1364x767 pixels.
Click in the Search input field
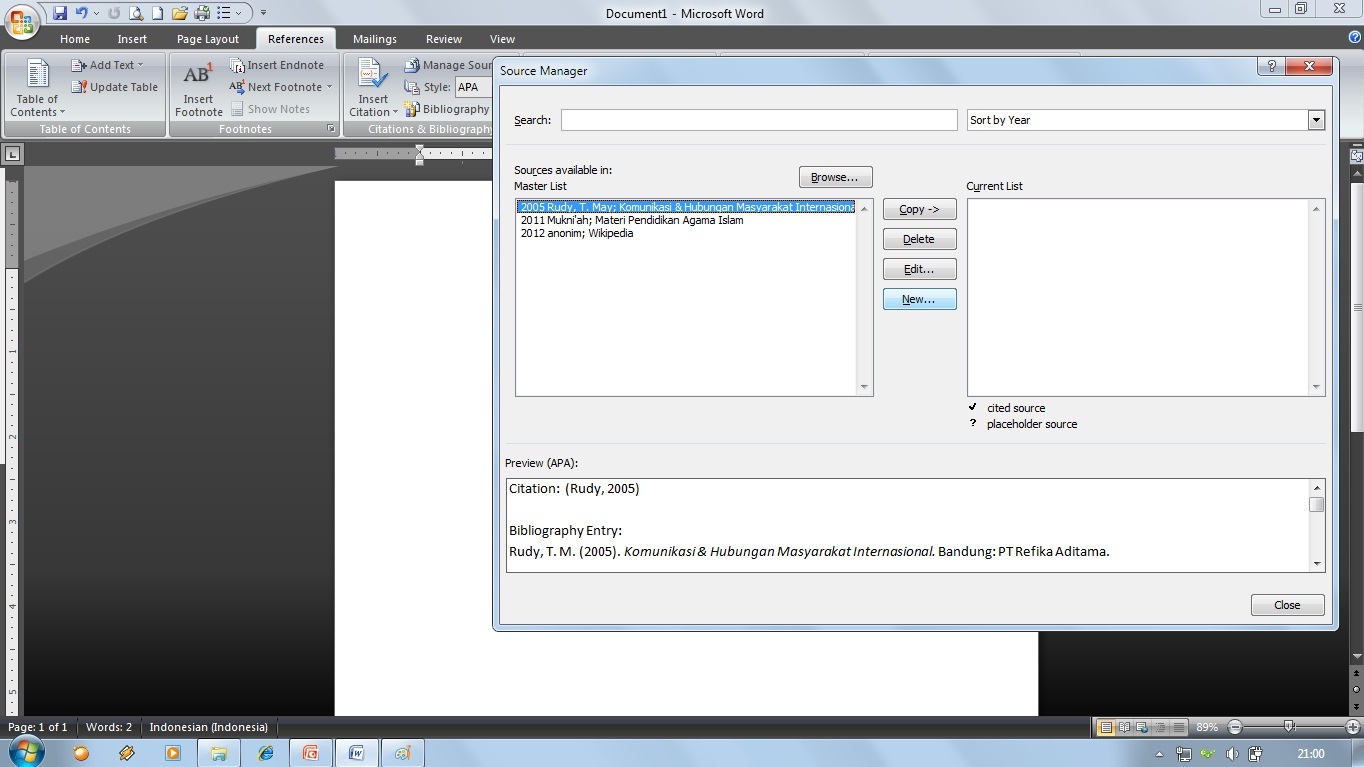(x=759, y=120)
